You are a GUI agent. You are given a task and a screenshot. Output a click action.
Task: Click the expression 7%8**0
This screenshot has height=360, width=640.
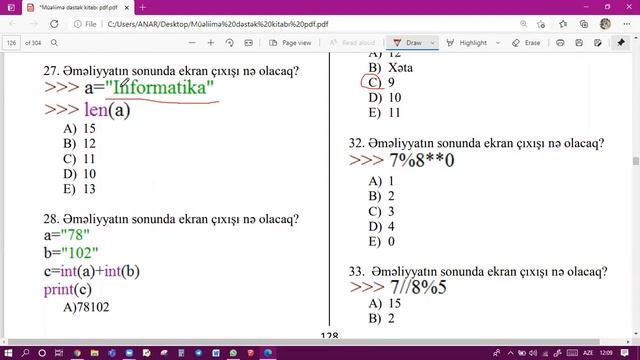[422, 160]
